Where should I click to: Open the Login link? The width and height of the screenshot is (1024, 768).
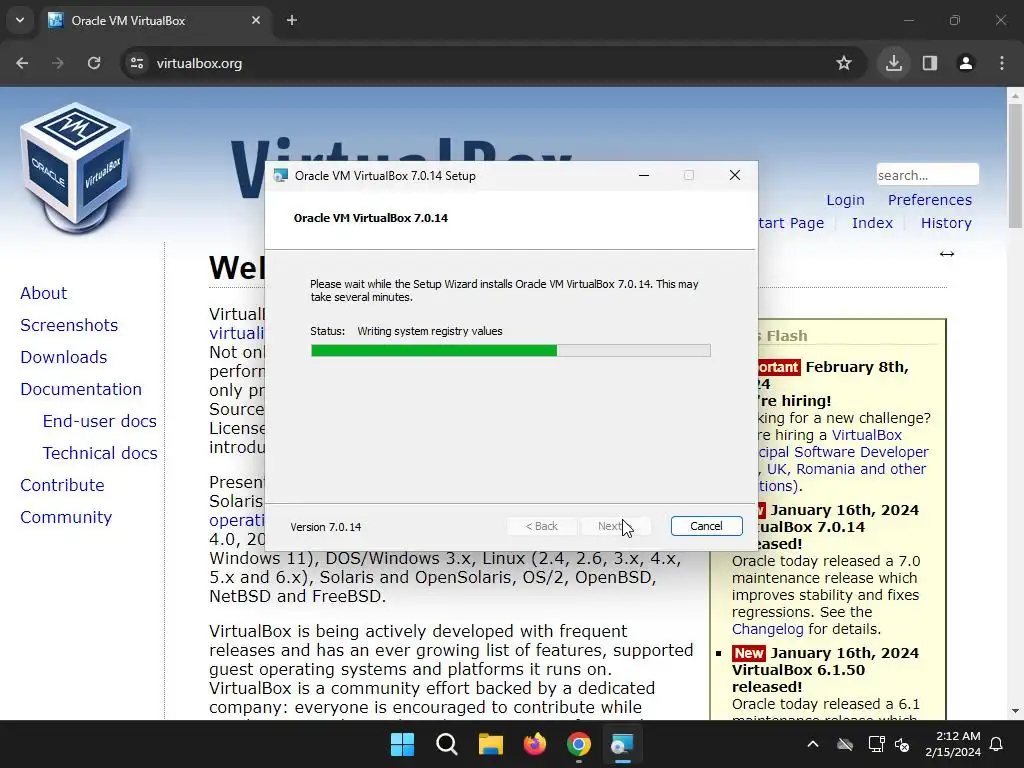[845, 200]
